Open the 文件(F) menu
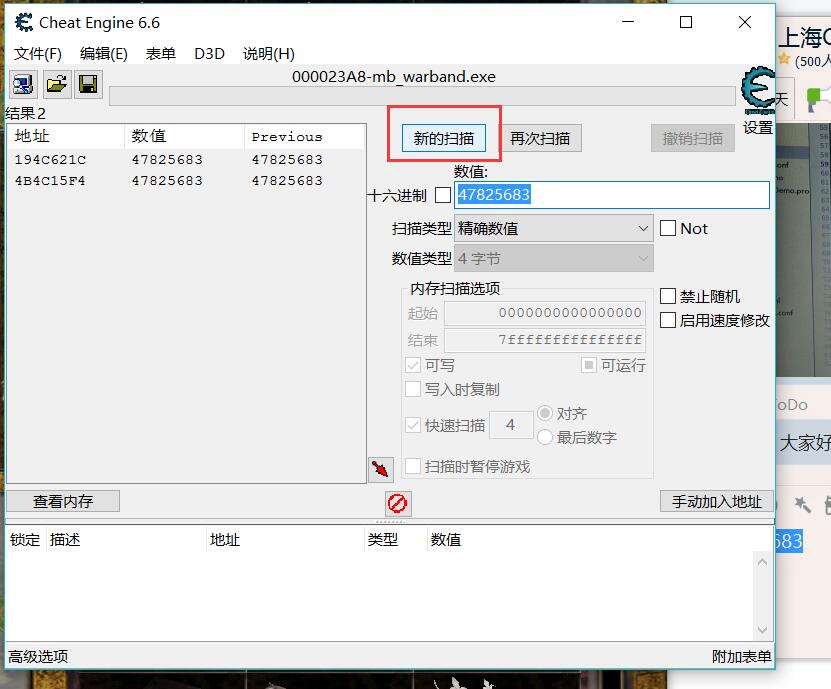This screenshot has width=831, height=689. point(38,54)
